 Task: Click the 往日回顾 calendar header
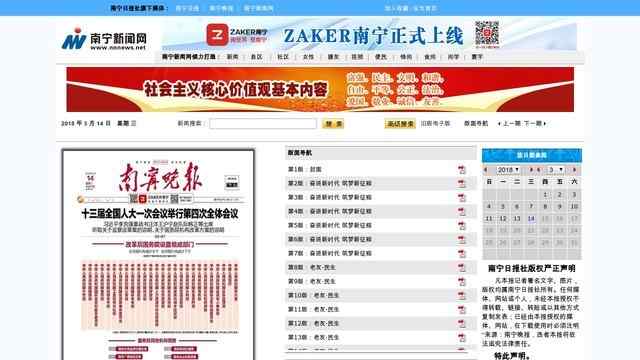(532, 156)
